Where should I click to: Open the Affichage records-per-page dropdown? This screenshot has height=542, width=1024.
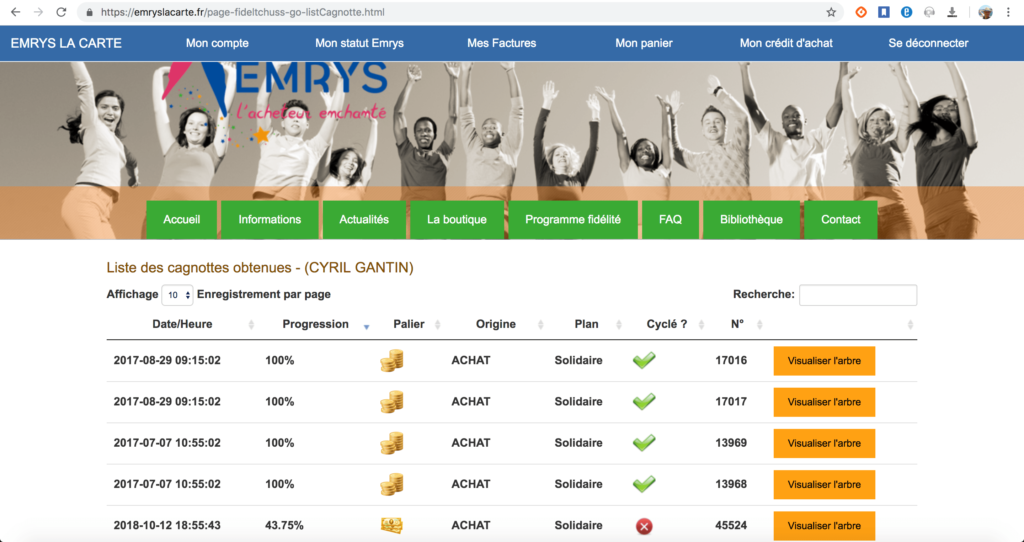[177, 295]
